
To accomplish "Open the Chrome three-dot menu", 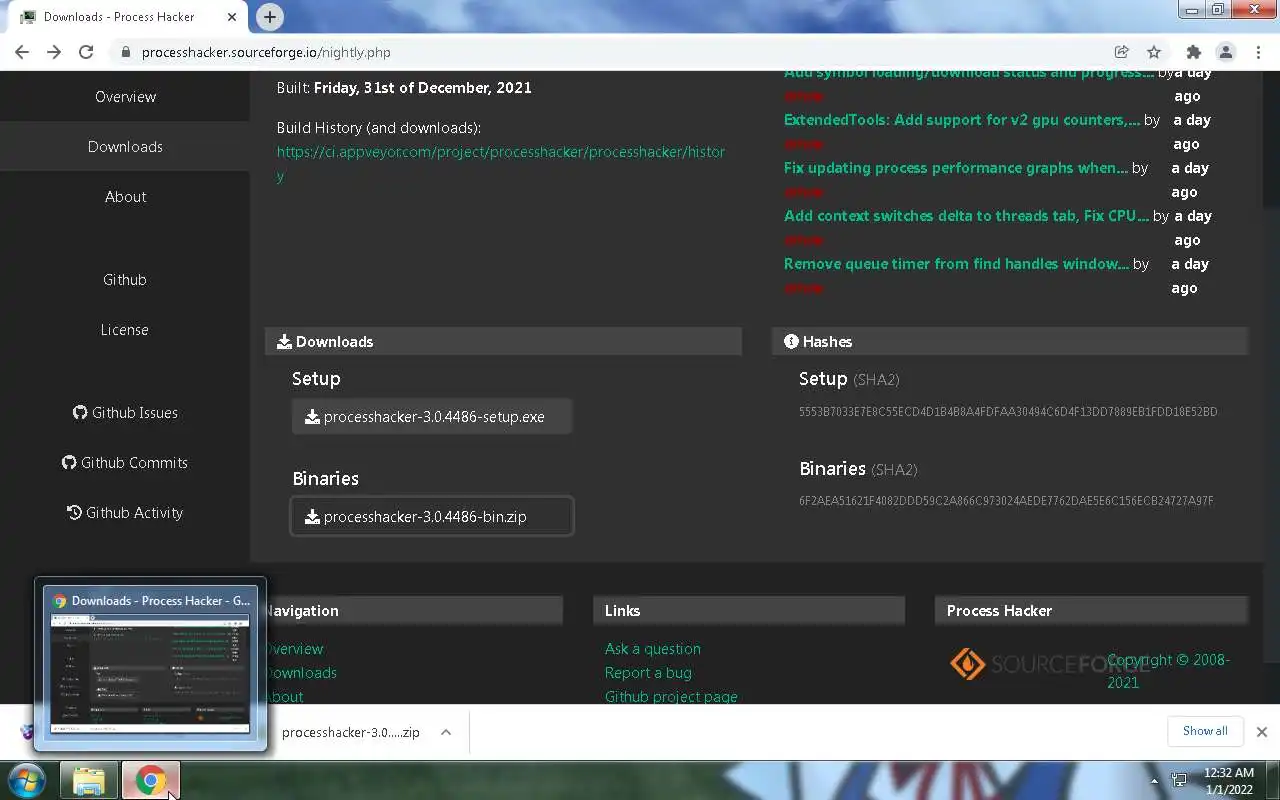I will (x=1257, y=52).
